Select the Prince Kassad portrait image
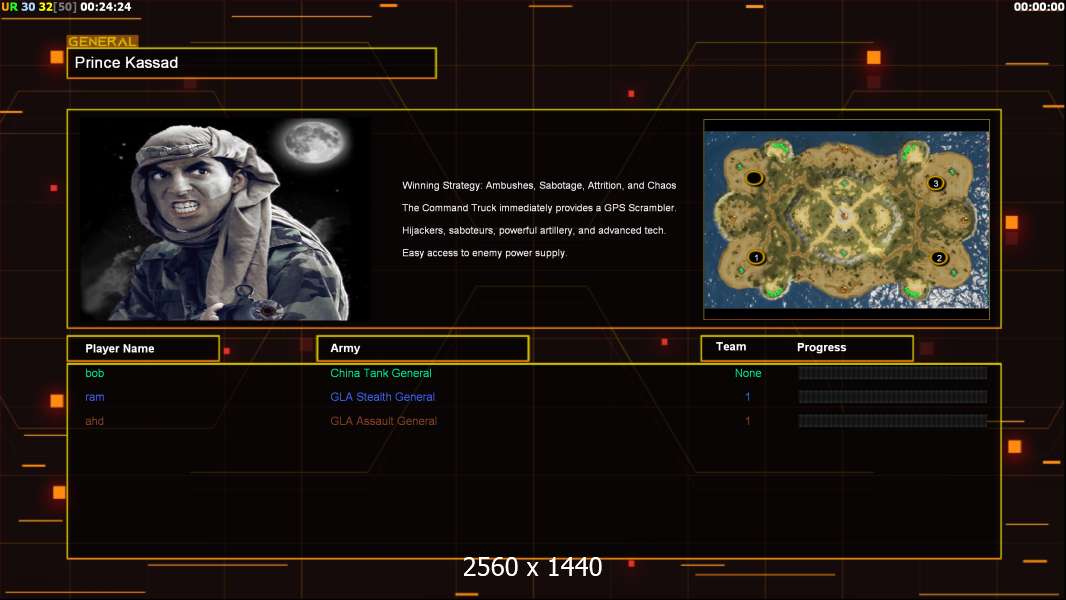Image resolution: width=1066 pixels, height=600 pixels. point(226,218)
